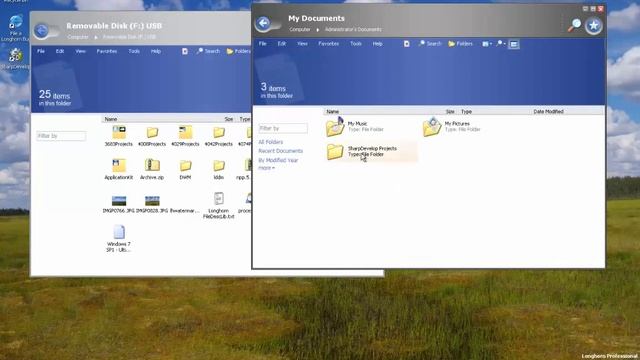Click the All Folders link
The image size is (640, 360).
tap(271, 142)
